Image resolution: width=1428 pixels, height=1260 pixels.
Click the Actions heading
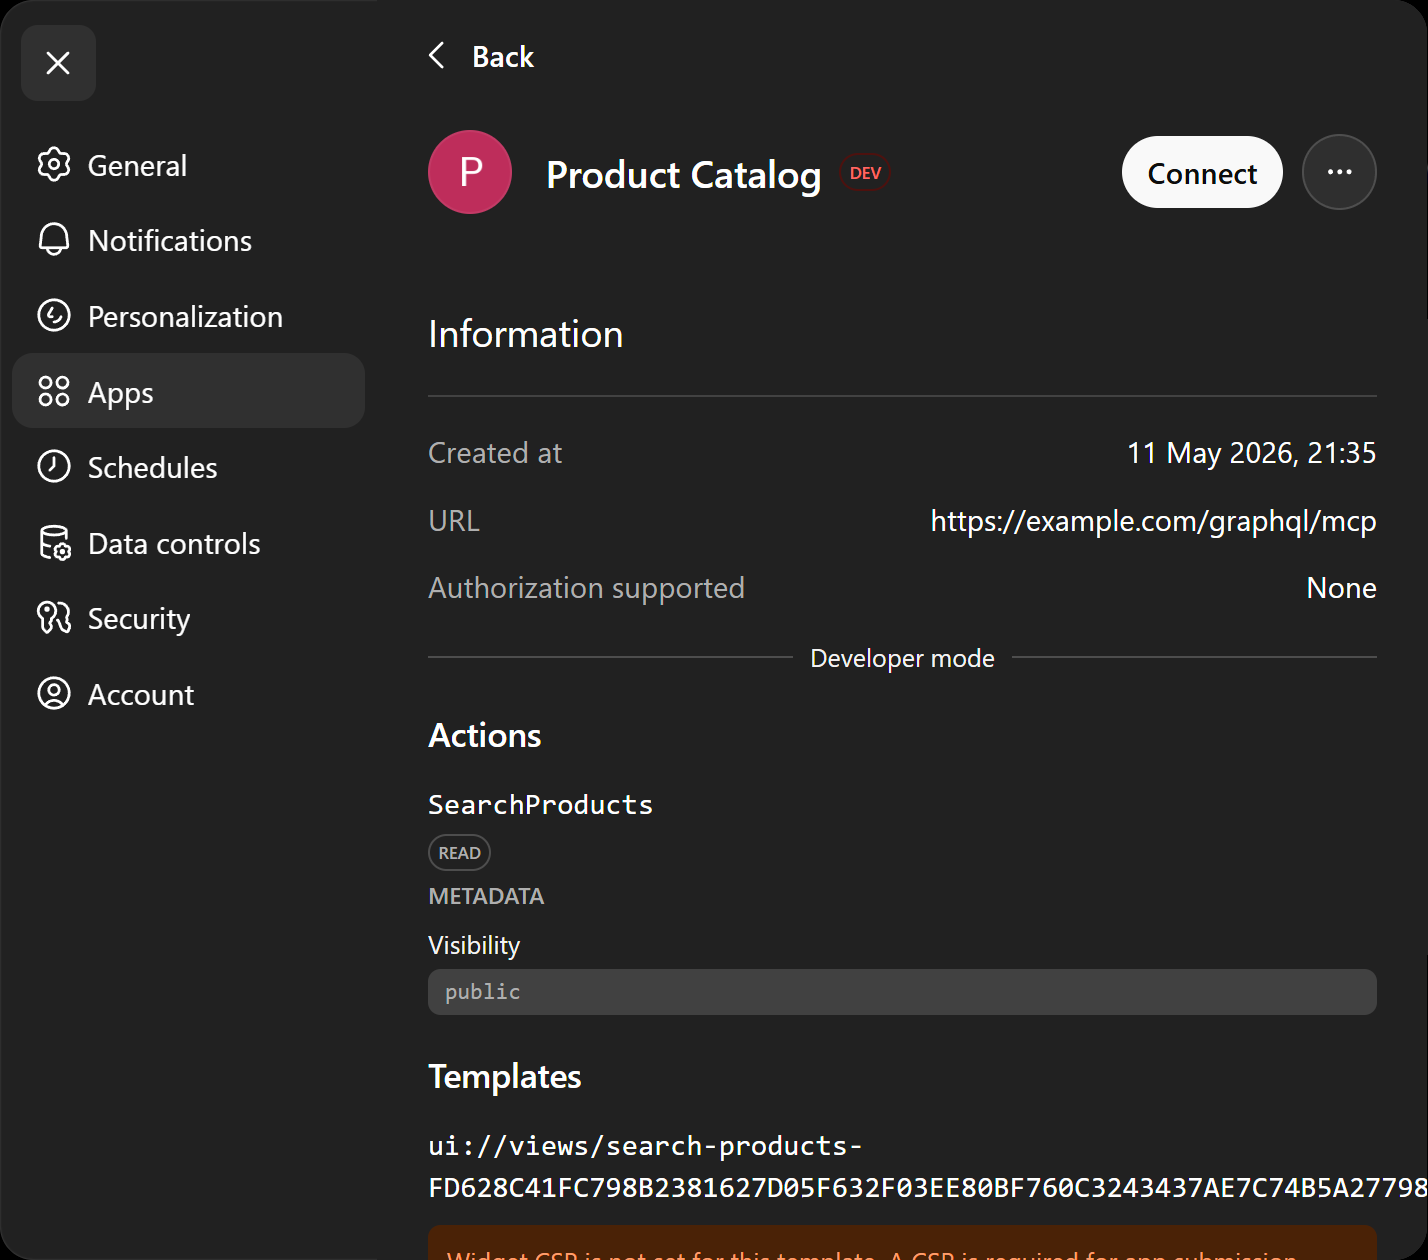[484, 735]
